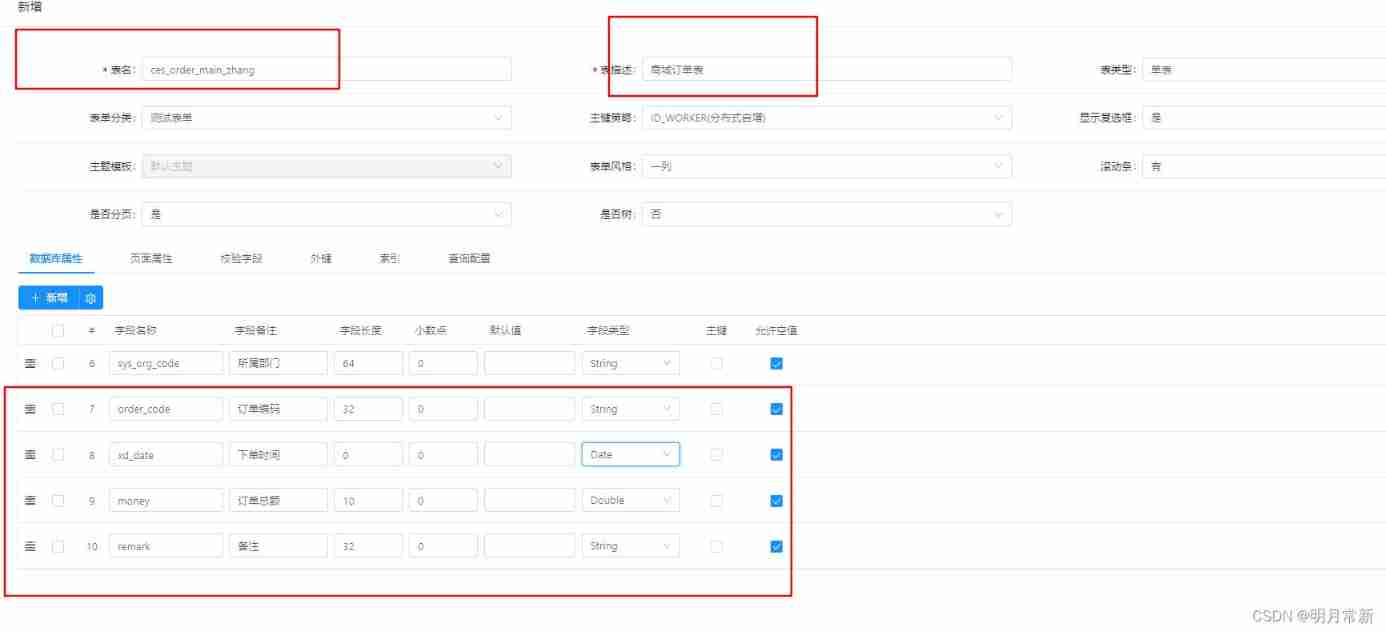Click the 新增 button to add a field
The height and width of the screenshot is (631, 1386).
(48, 297)
